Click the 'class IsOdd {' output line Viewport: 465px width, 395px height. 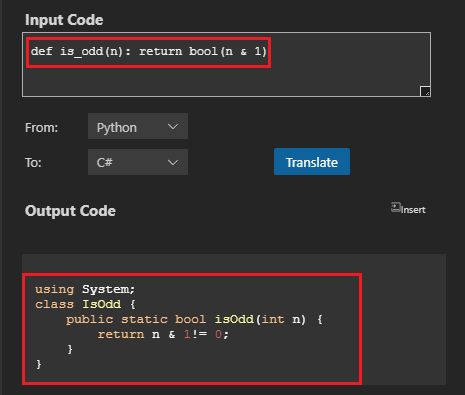(x=85, y=304)
